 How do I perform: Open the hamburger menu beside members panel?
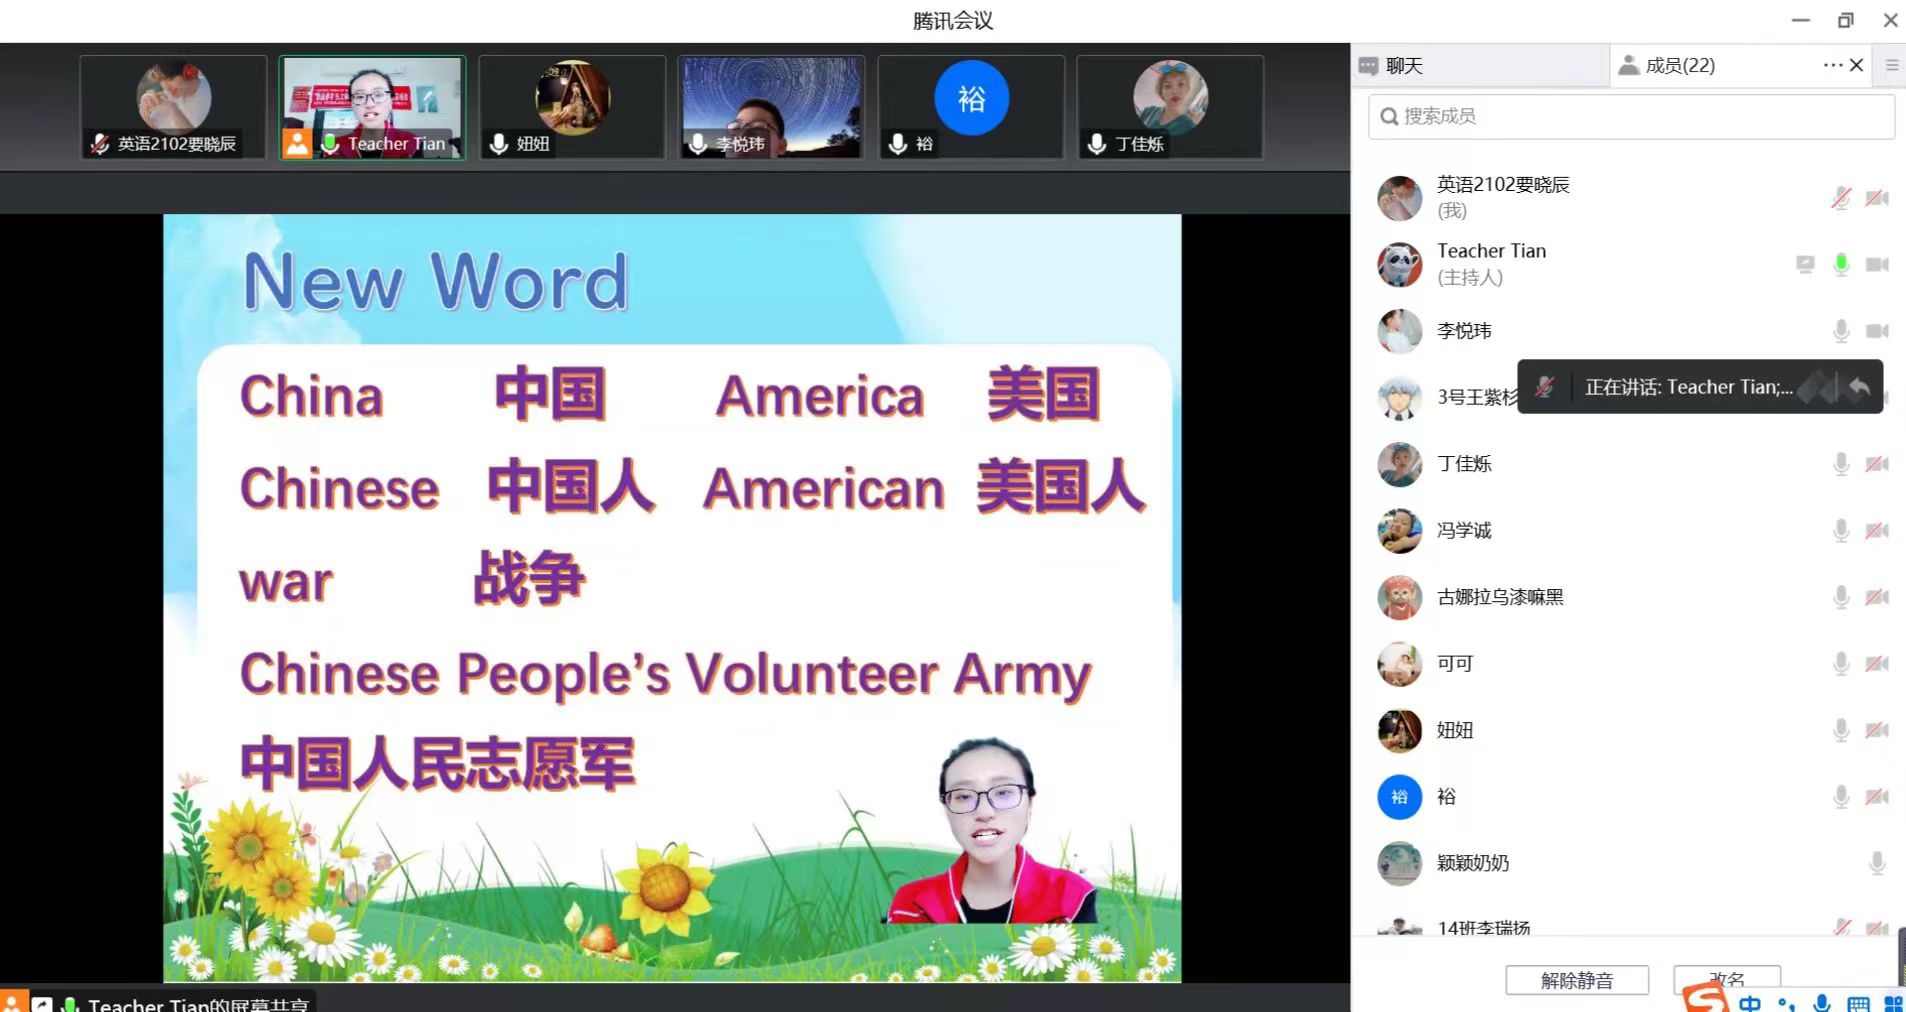point(1892,65)
